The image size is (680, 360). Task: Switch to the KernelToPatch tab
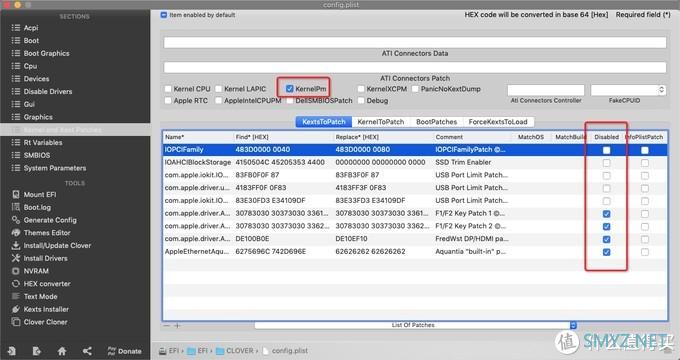tap(381, 122)
